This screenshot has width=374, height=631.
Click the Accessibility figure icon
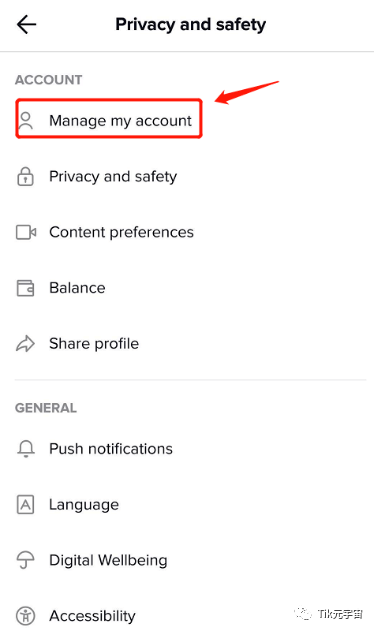[x=26, y=616]
